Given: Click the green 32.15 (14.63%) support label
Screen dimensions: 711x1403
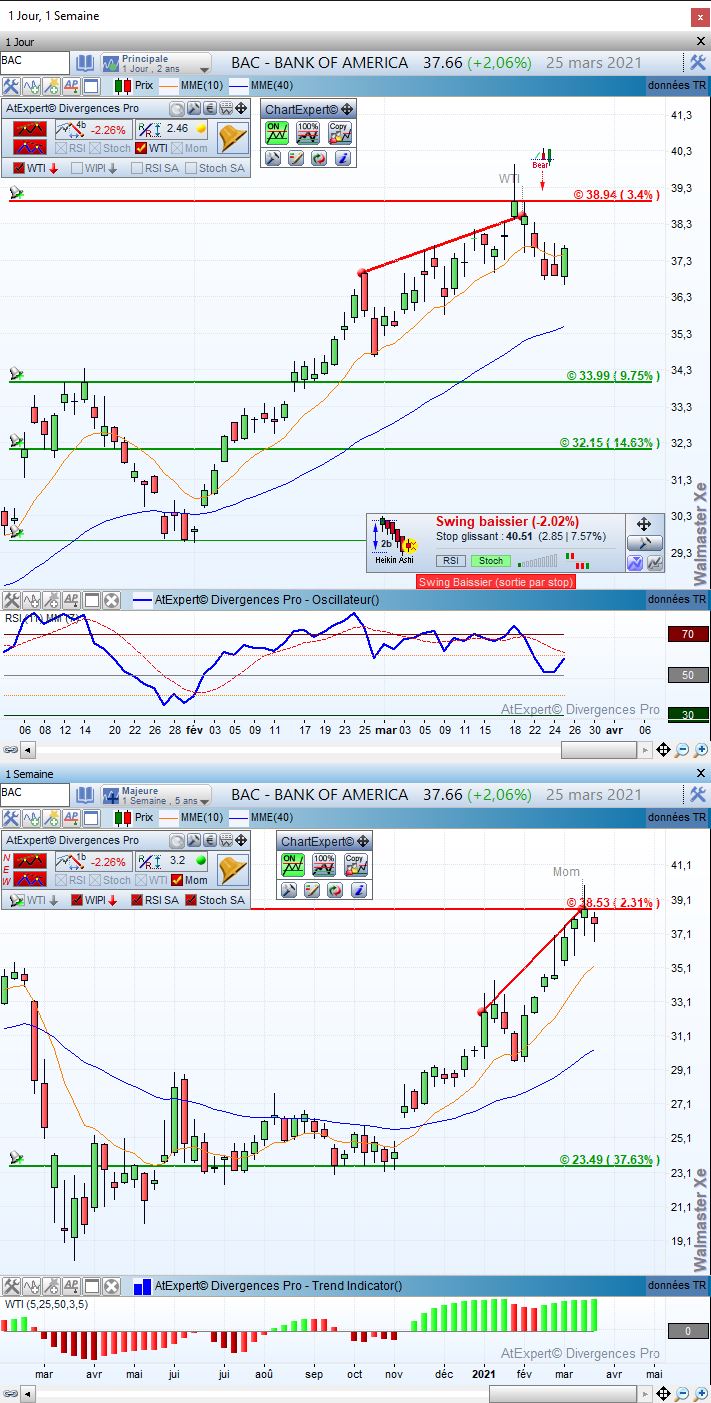Looking at the screenshot, I should click(608, 442).
